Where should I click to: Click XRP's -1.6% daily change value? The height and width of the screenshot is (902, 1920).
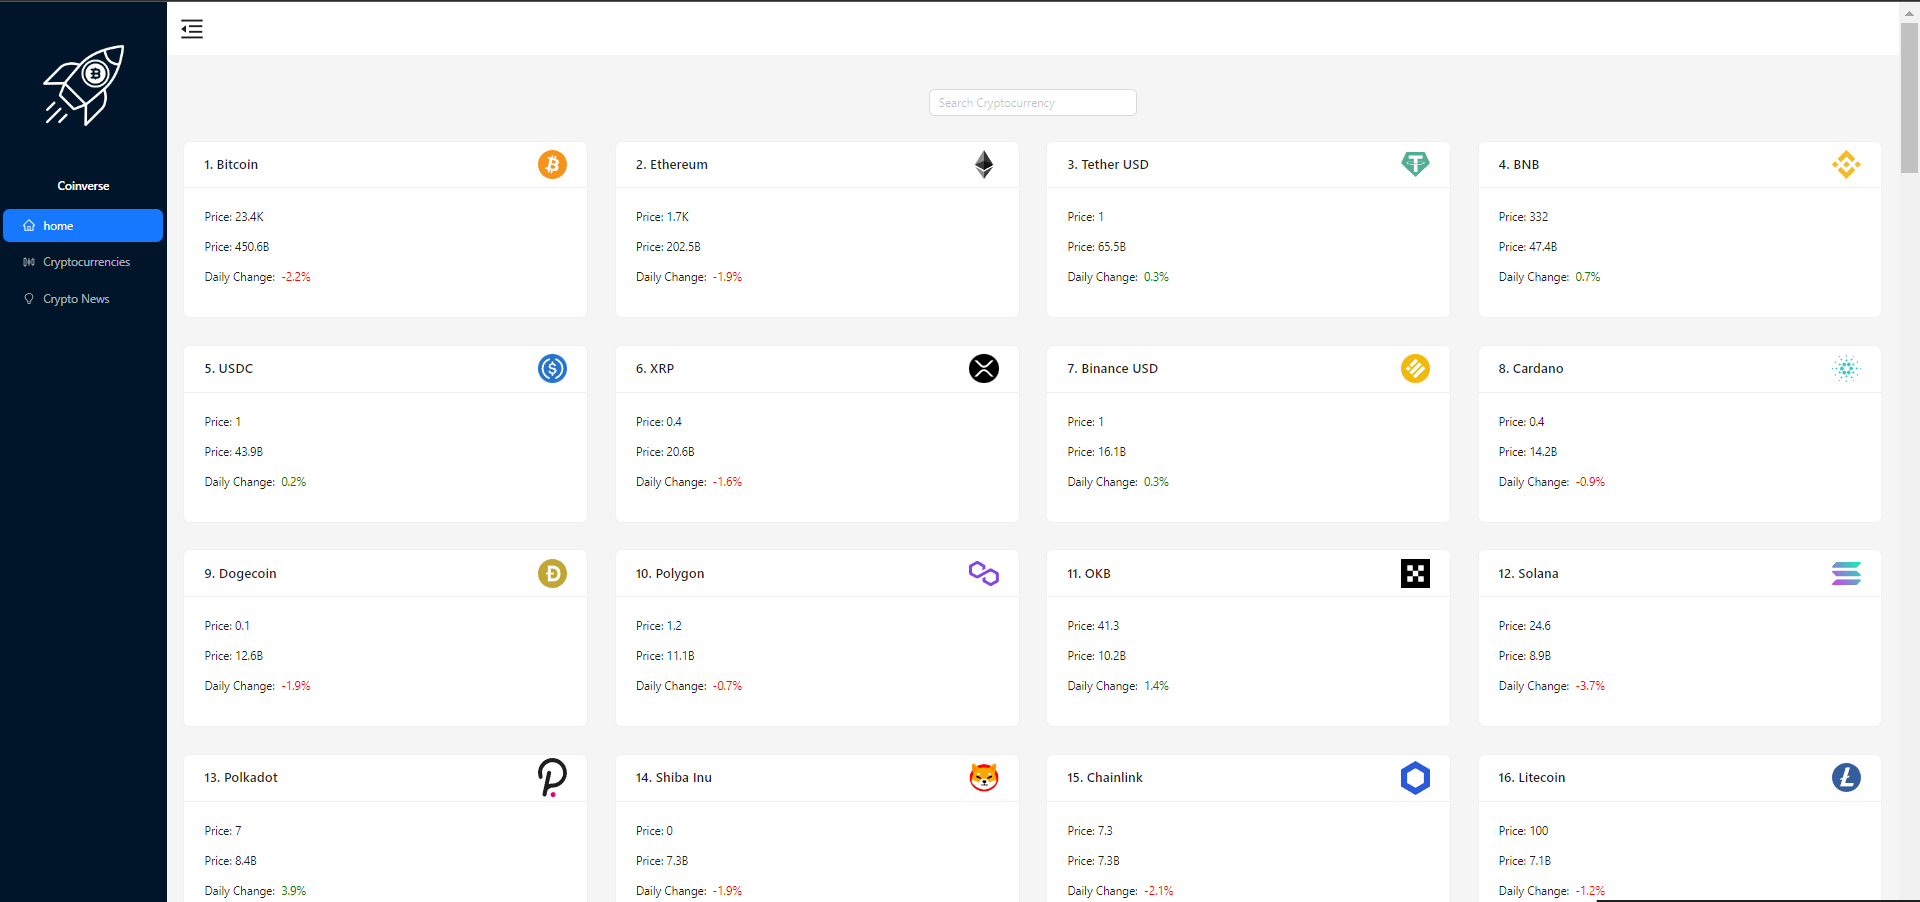727,482
